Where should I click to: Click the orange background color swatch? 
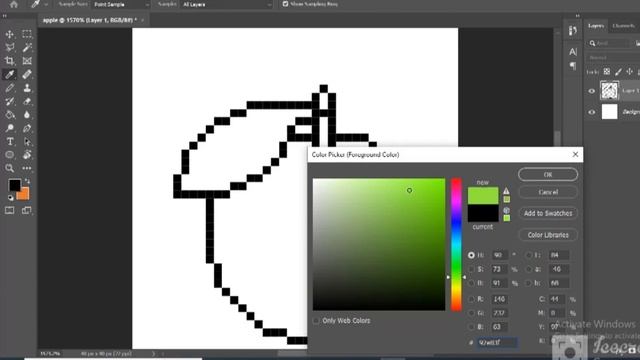coord(24,196)
